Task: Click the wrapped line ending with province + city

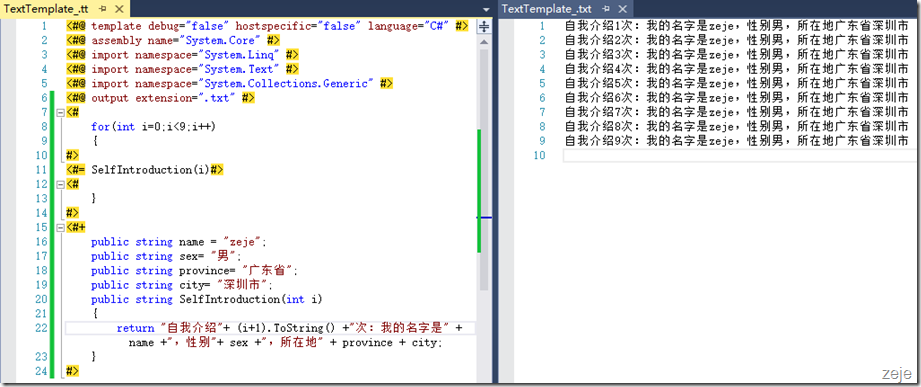Action: point(285,342)
